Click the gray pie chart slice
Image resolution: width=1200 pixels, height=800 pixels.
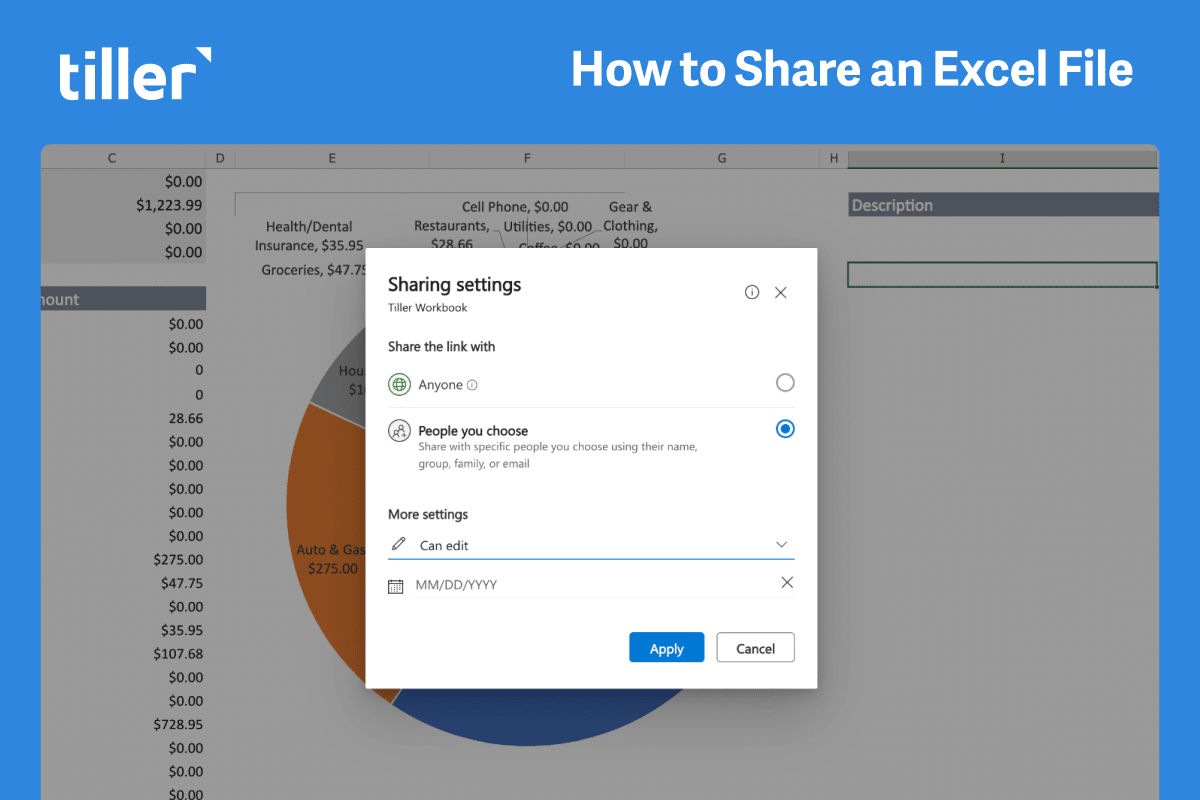[x=340, y=385]
